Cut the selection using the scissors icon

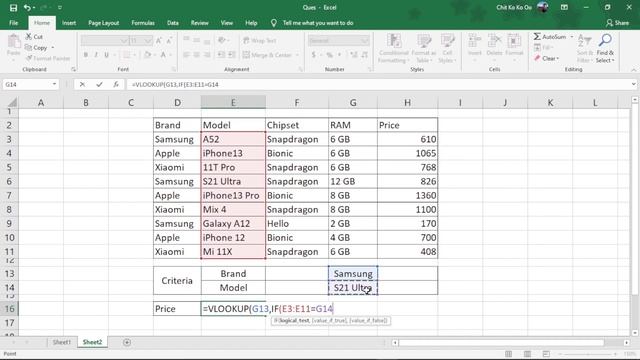[x=29, y=37]
